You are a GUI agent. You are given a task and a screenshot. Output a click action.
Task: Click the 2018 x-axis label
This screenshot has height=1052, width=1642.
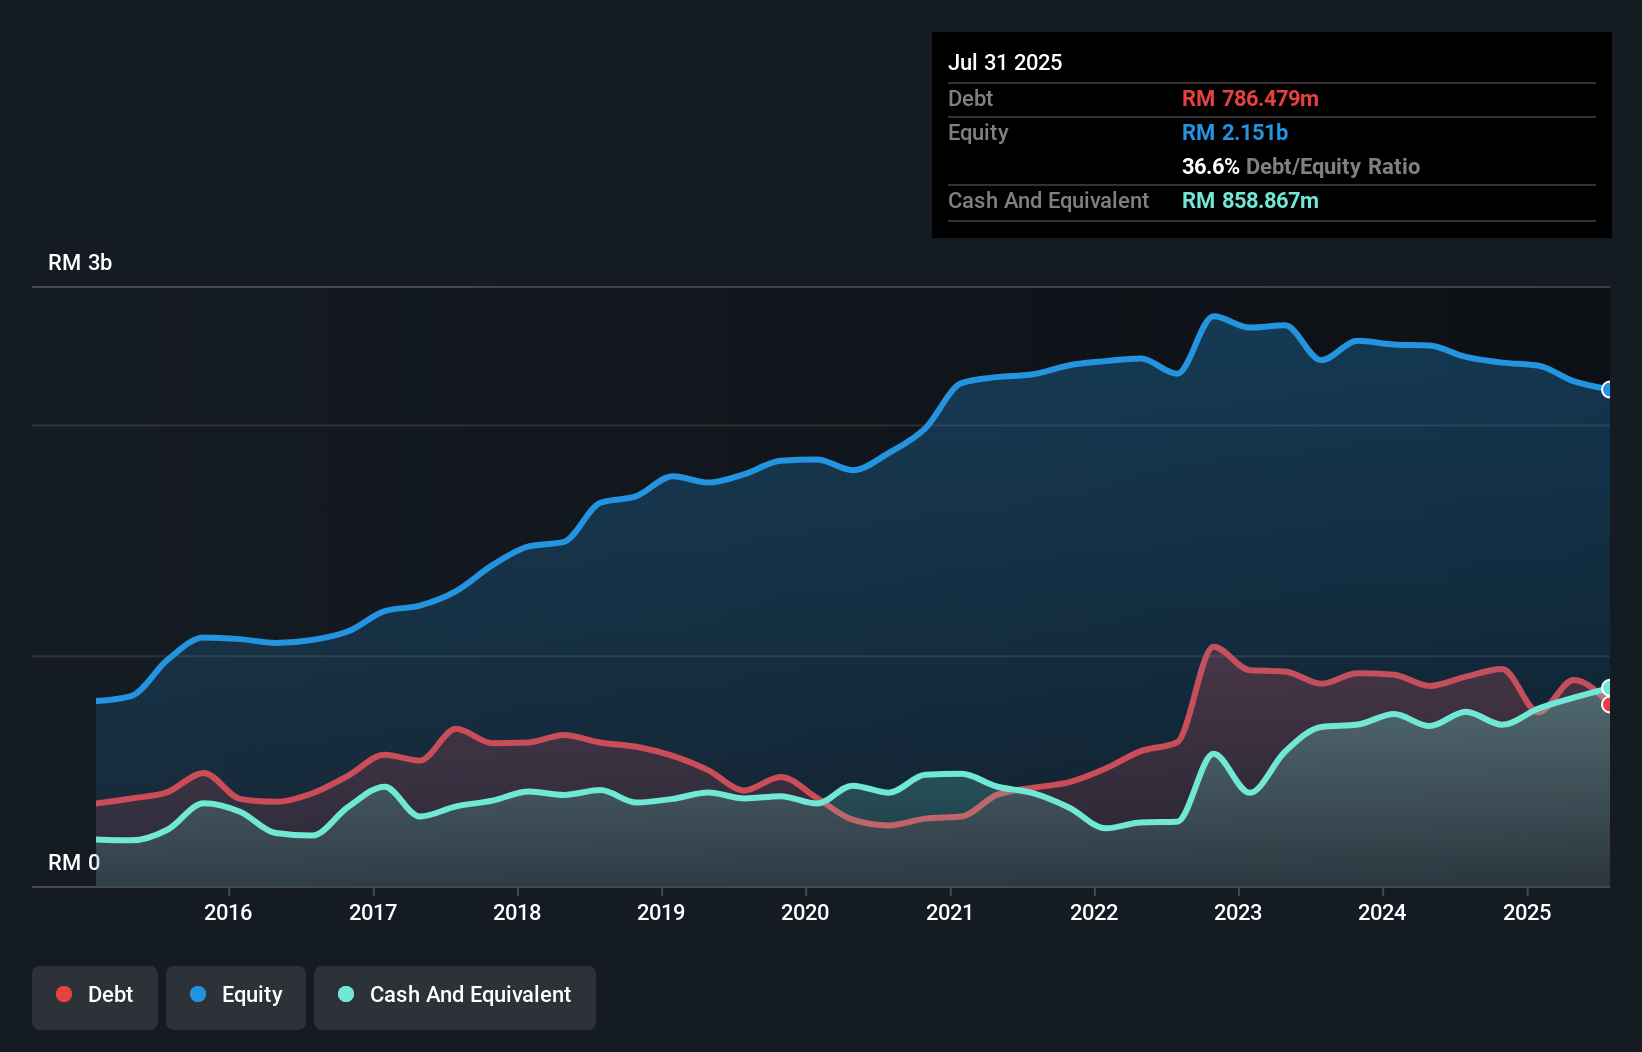[x=517, y=912]
